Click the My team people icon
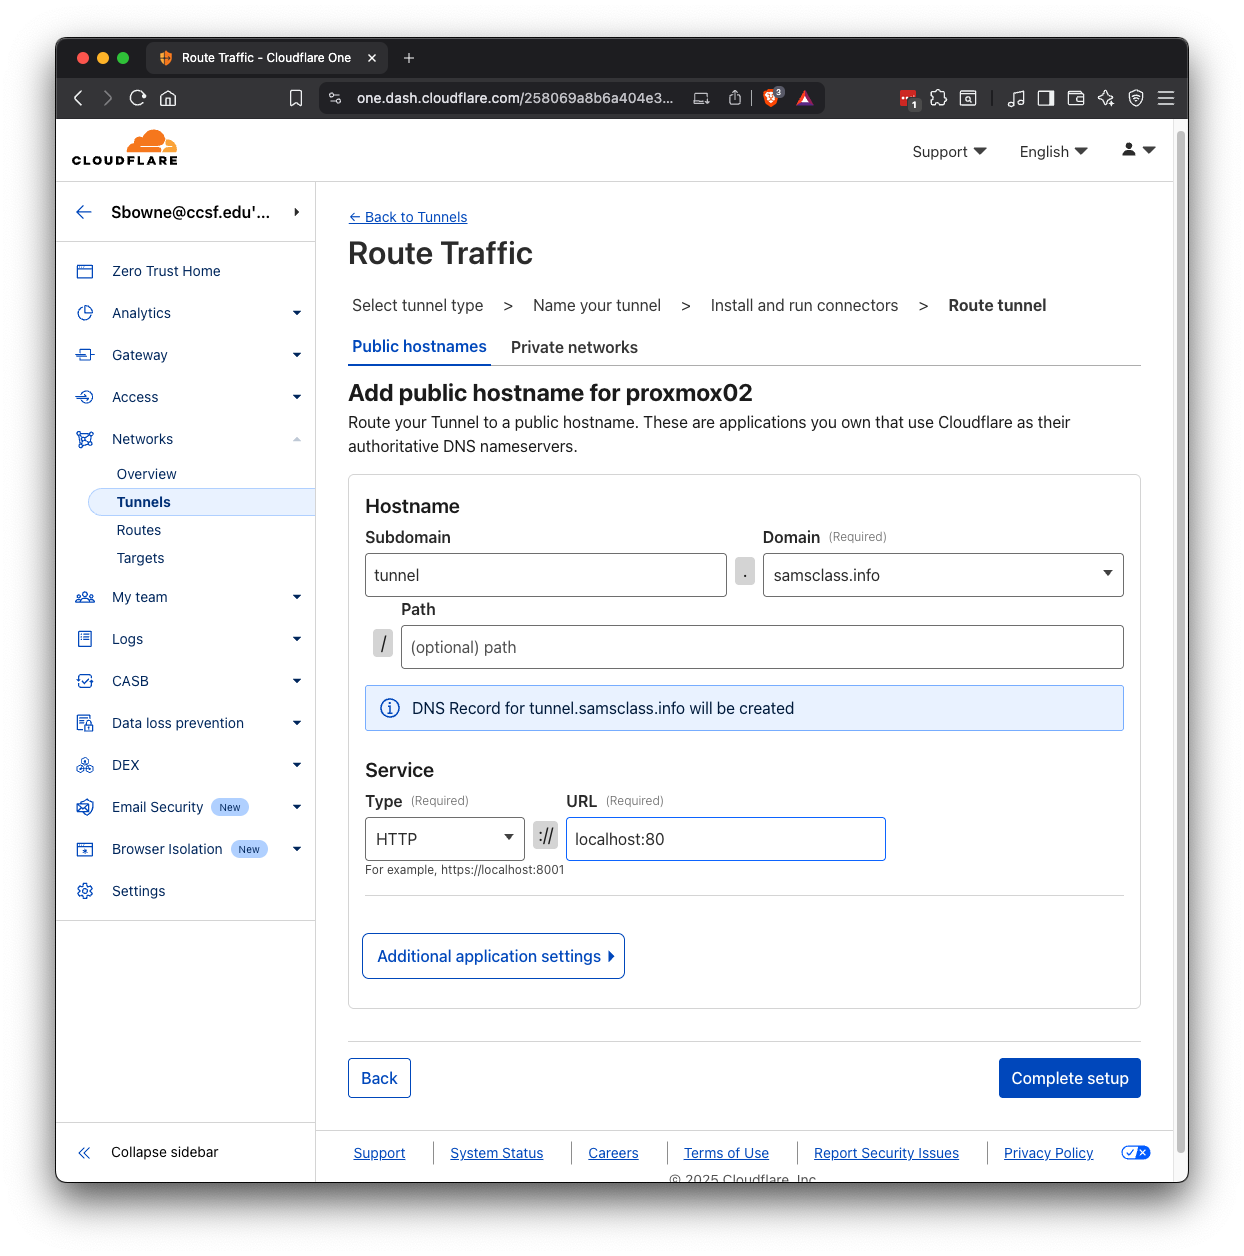This screenshot has width=1244, height=1256. [85, 597]
